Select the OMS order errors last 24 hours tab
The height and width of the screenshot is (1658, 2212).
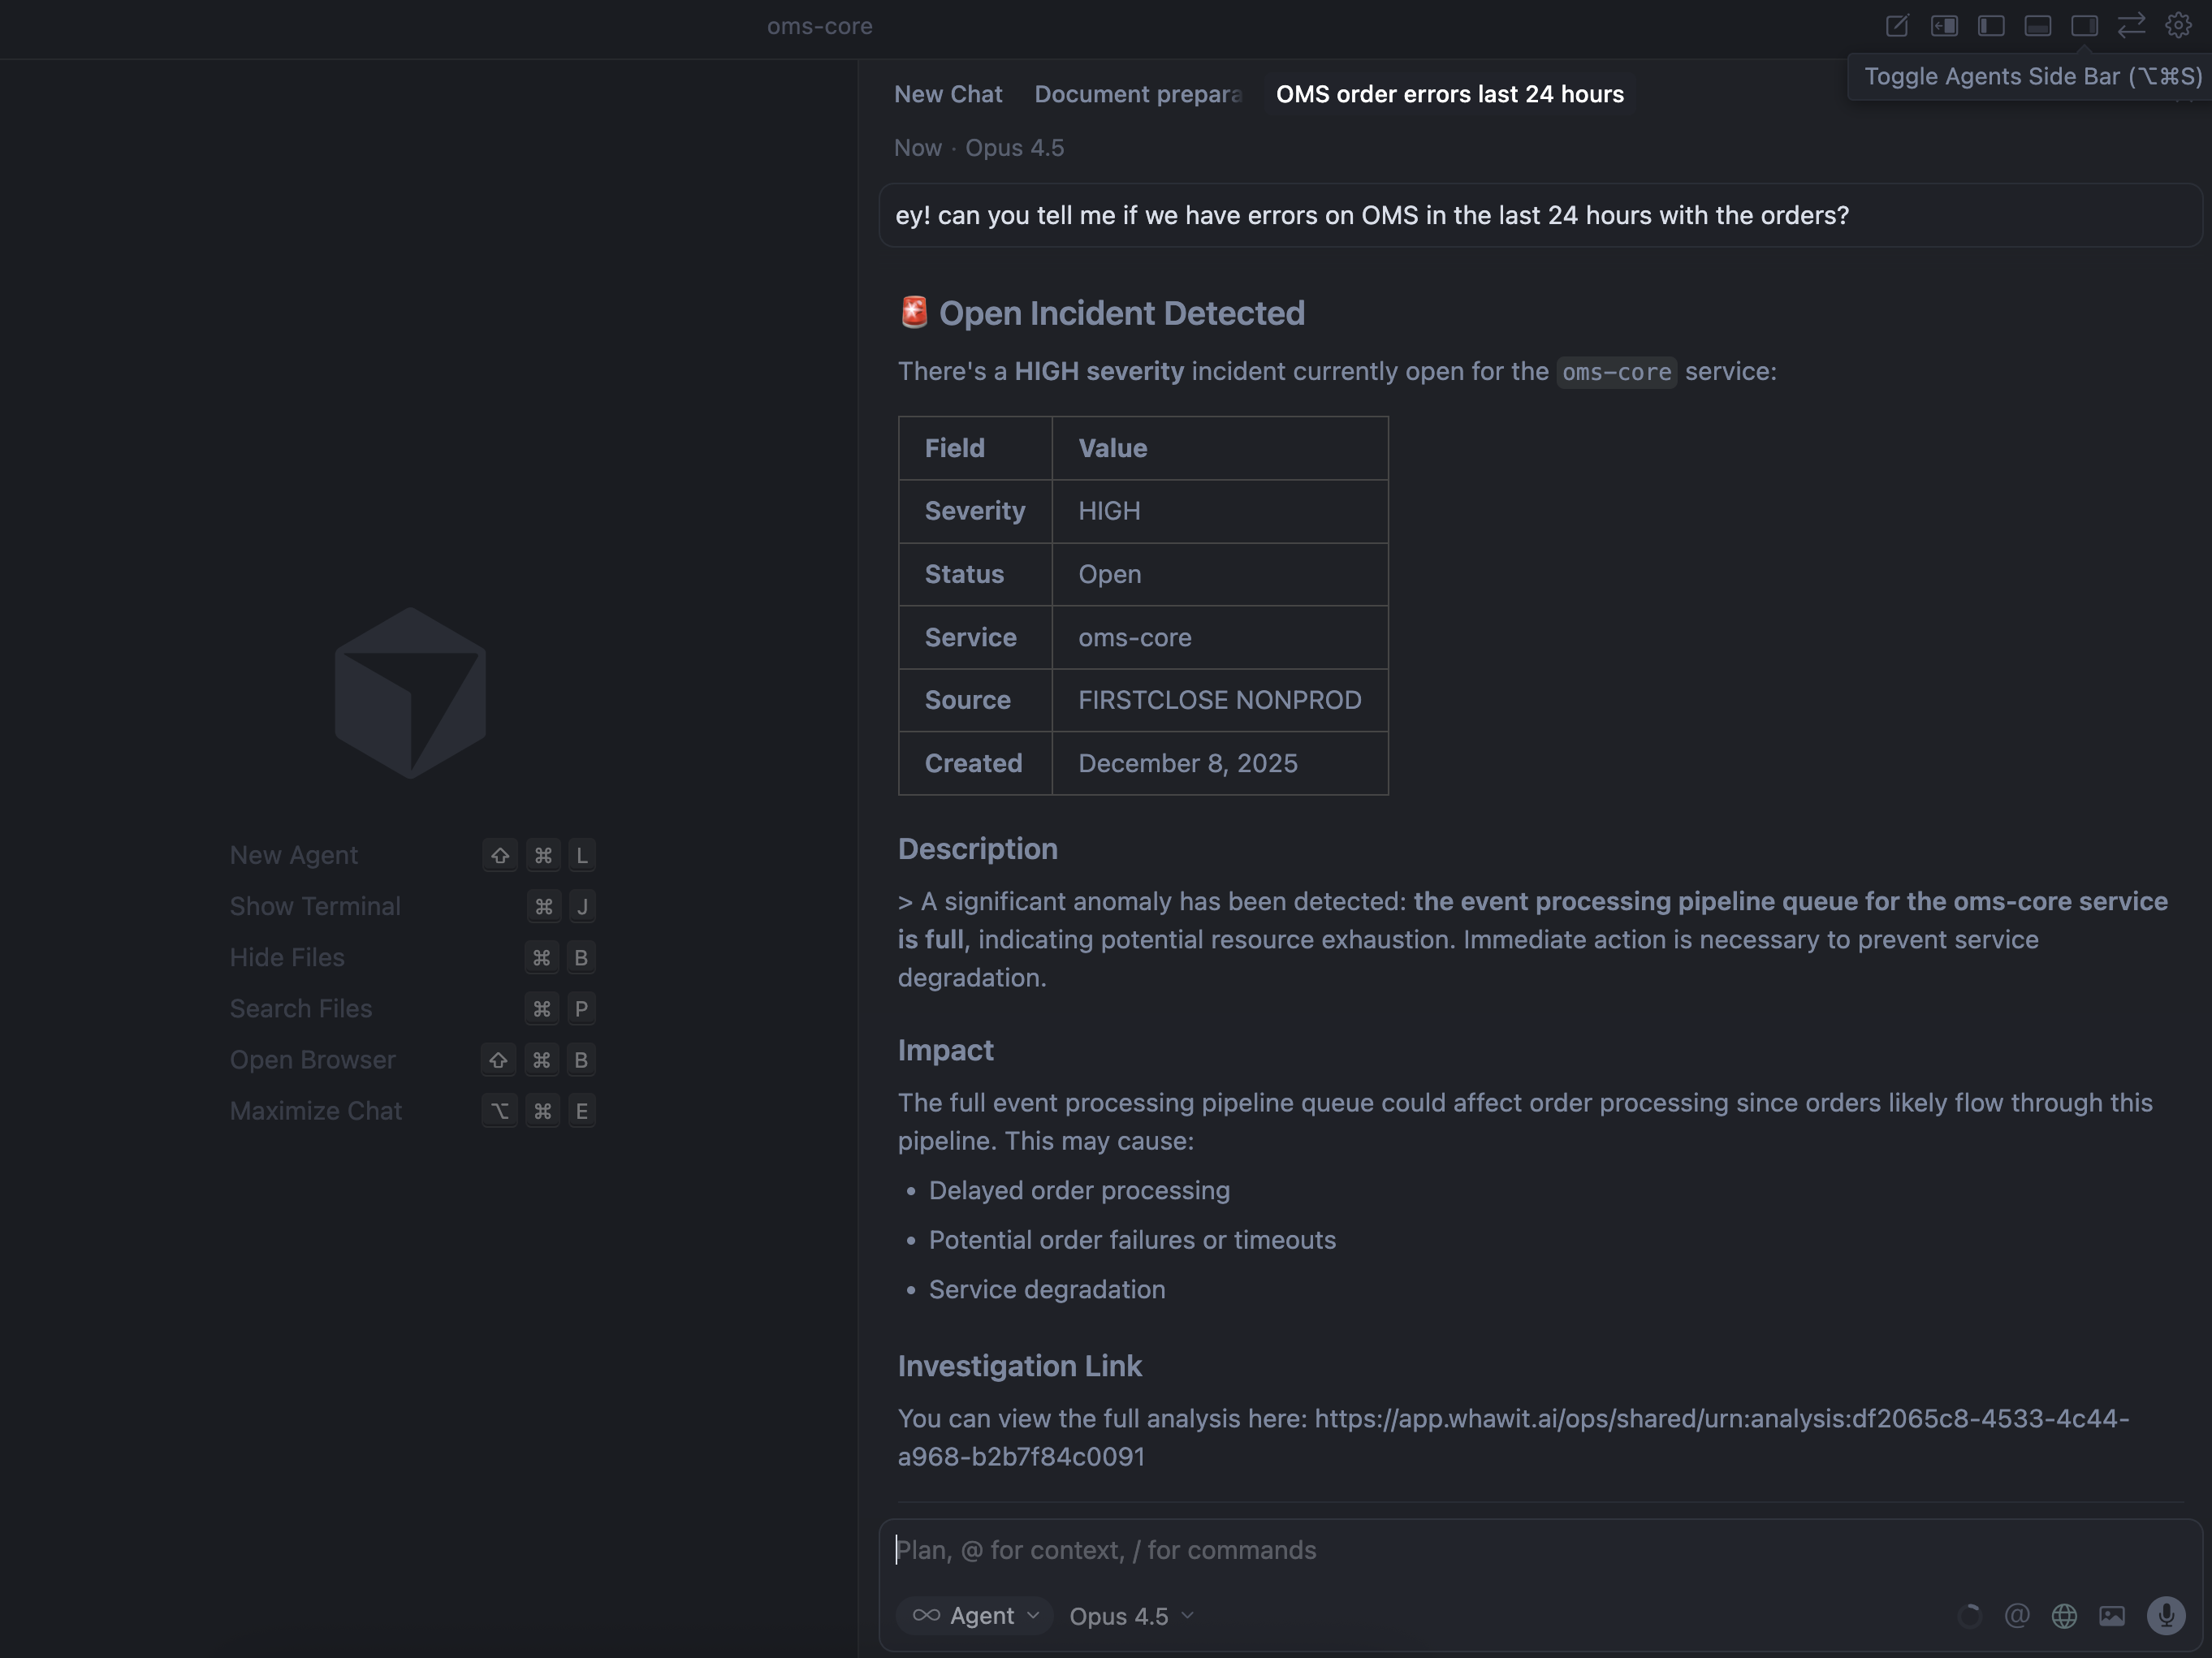(1449, 94)
